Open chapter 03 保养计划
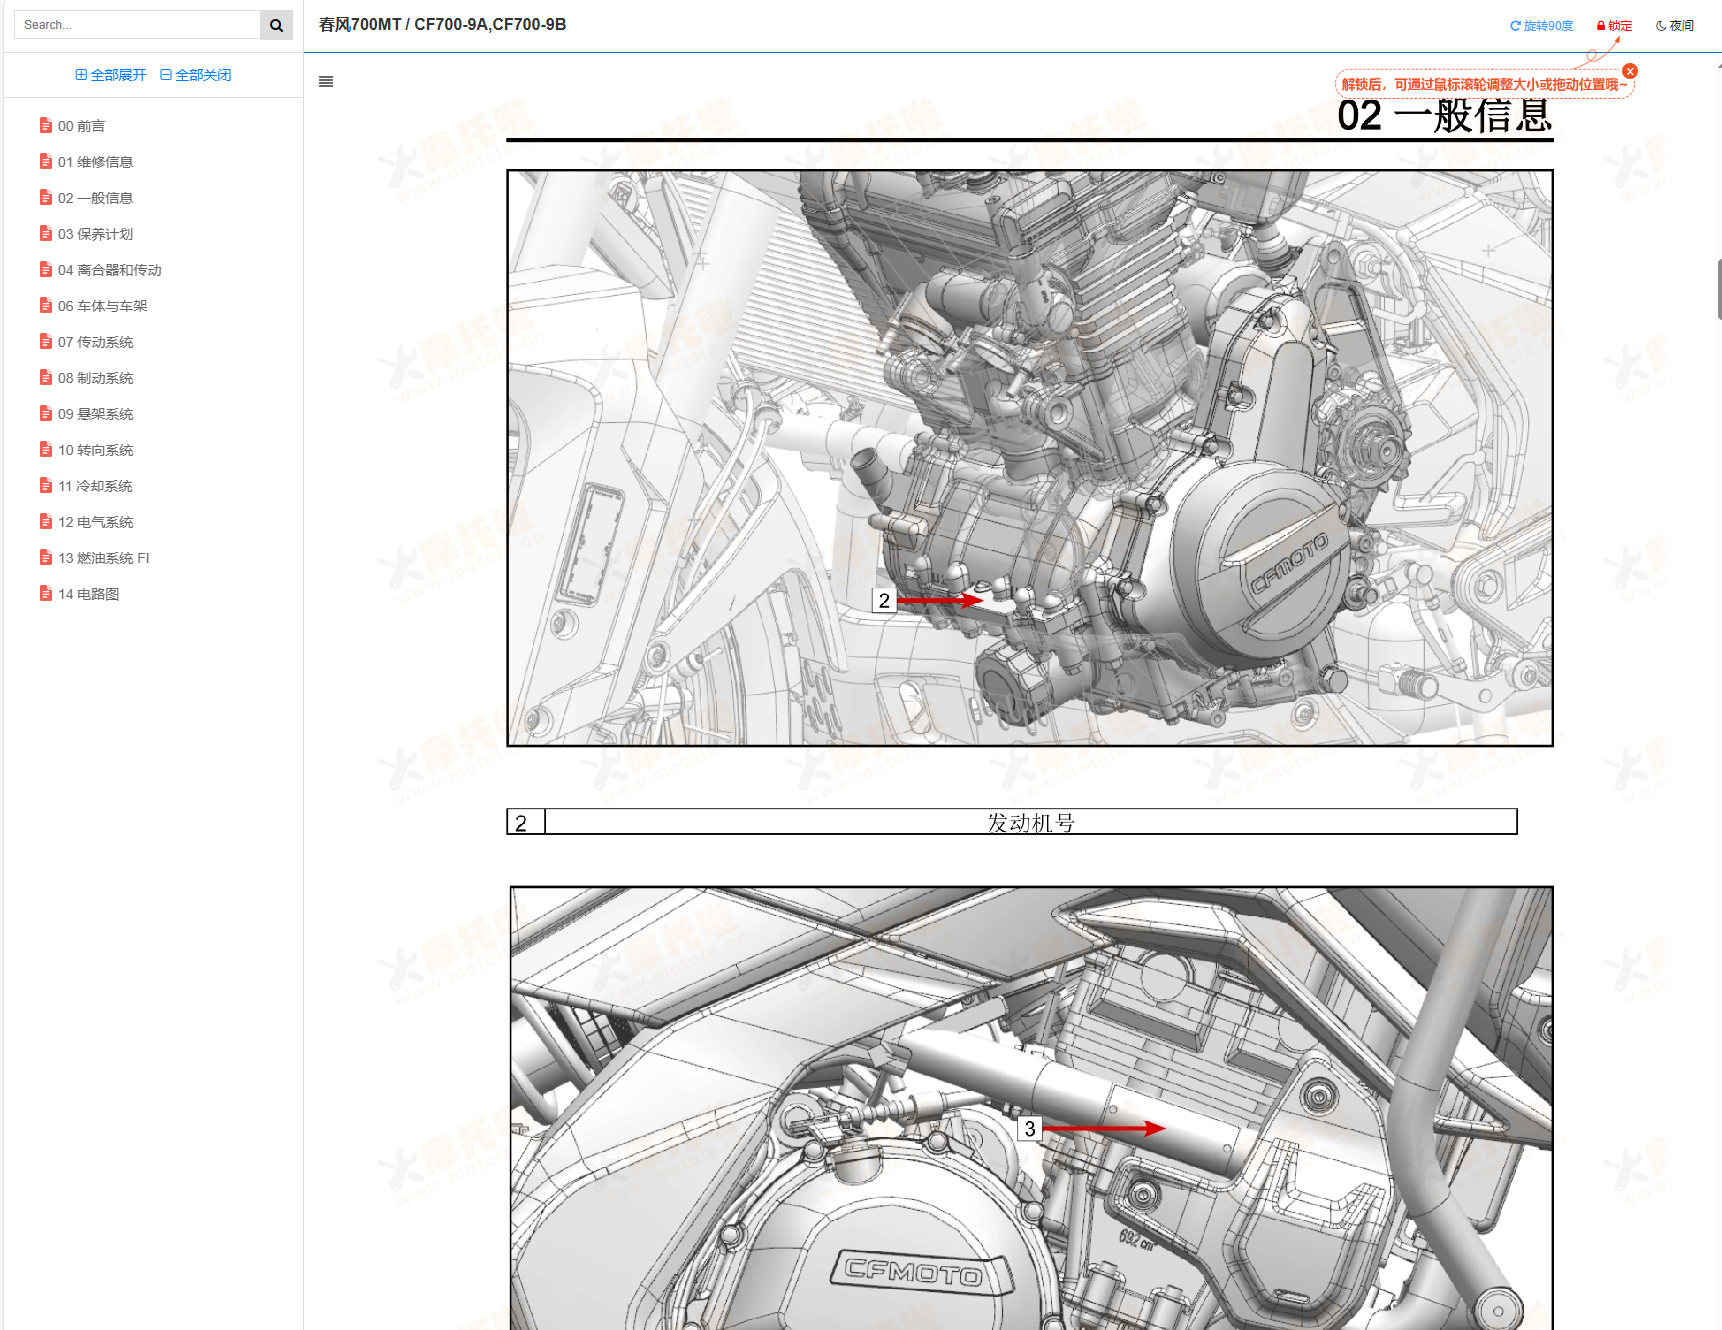1722x1330 pixels. (95, 234)
